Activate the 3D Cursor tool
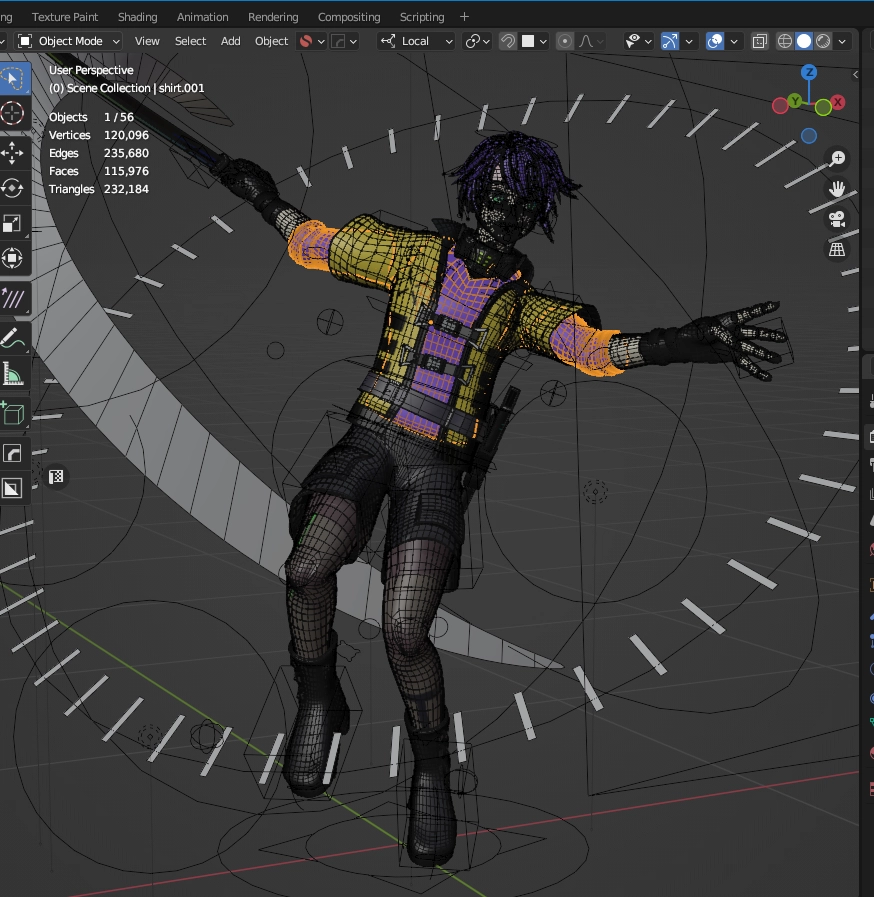Screen dimensions: 874x897 (x=13, y=112)
